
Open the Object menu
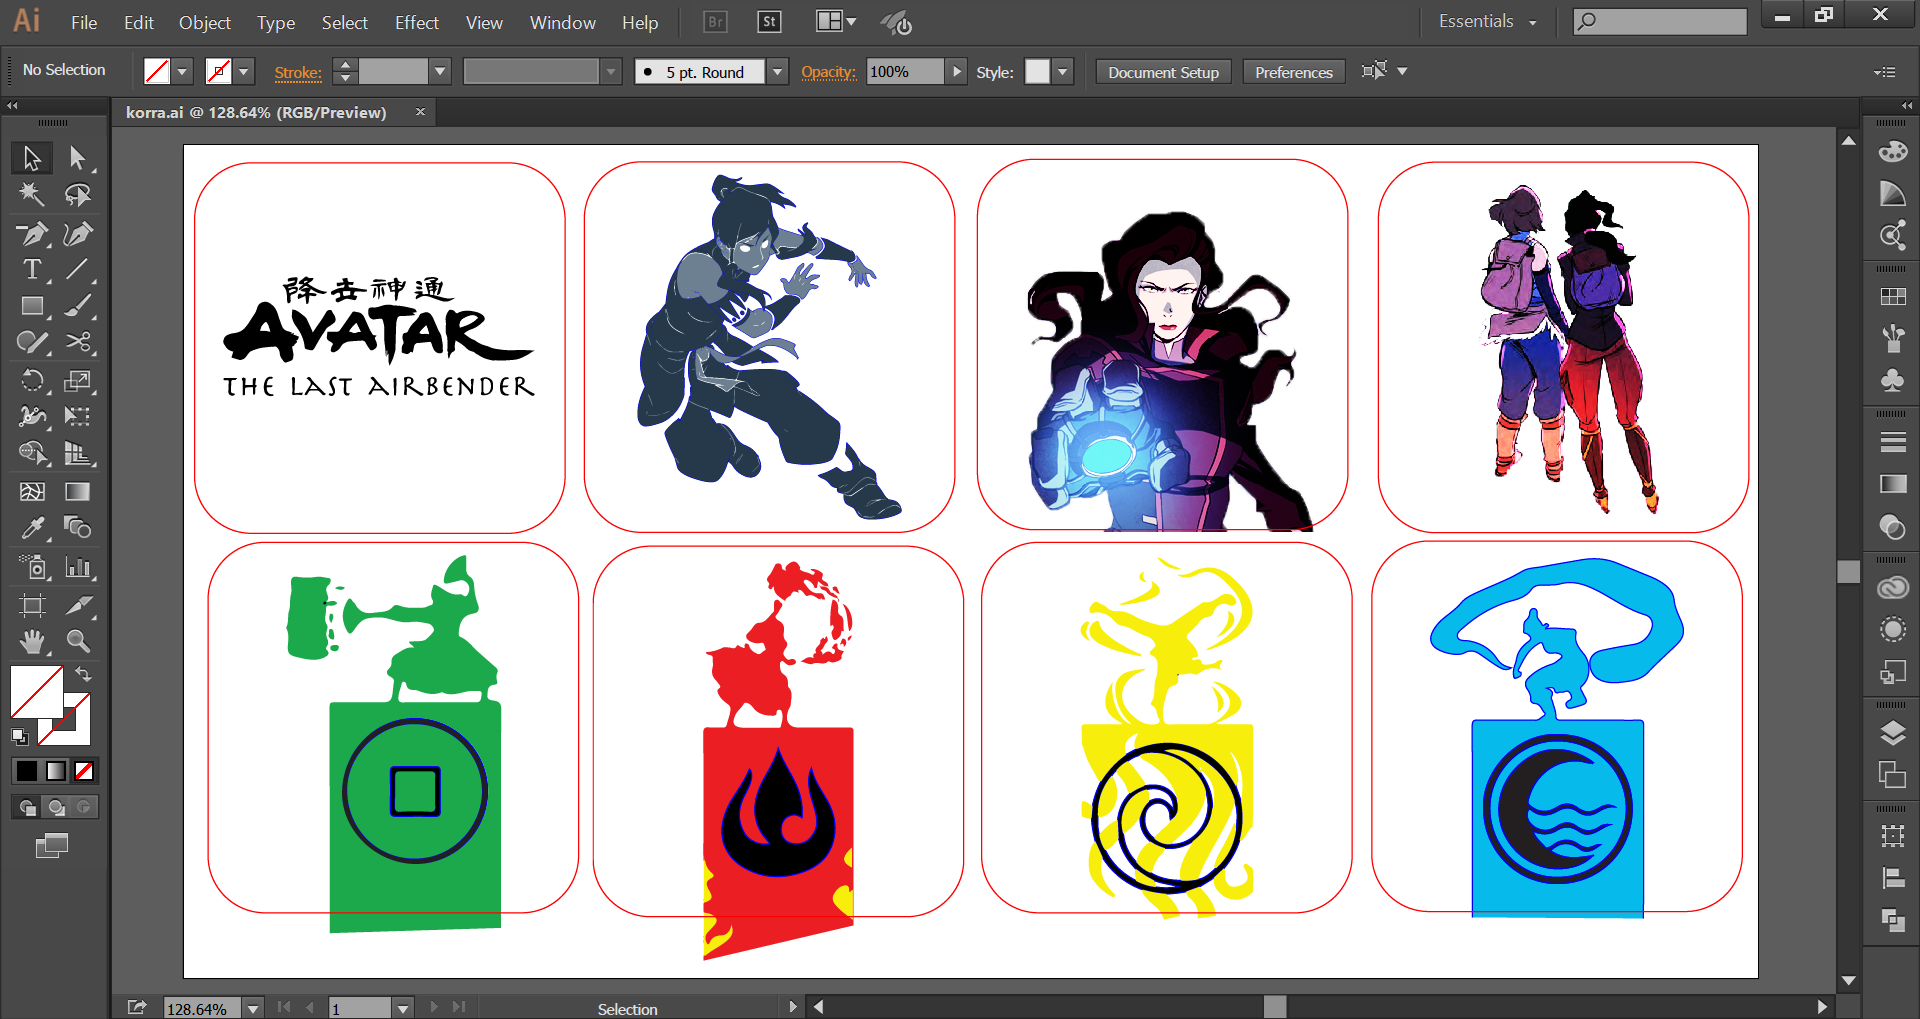pos(205,22)
